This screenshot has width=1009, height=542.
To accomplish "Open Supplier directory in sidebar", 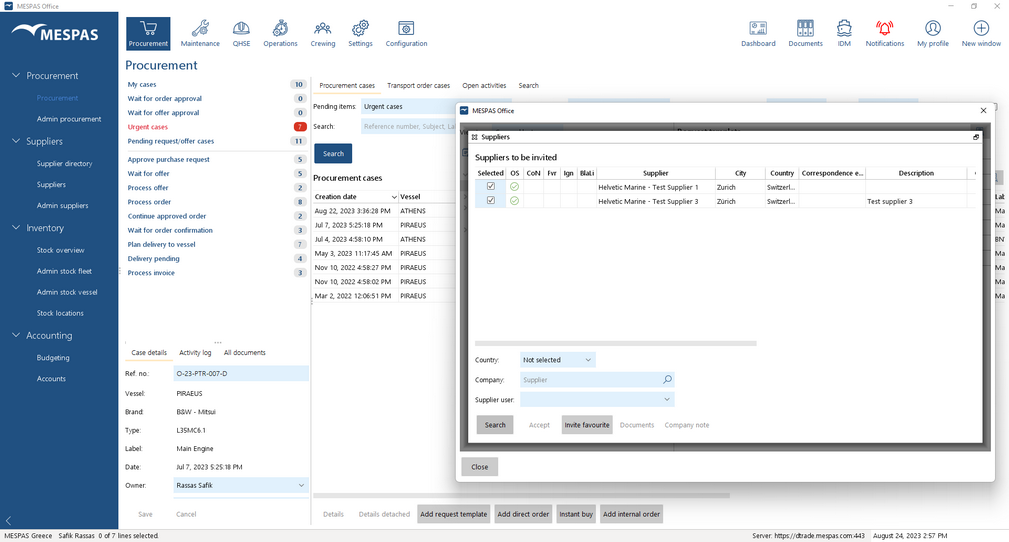I will [64, 164].
